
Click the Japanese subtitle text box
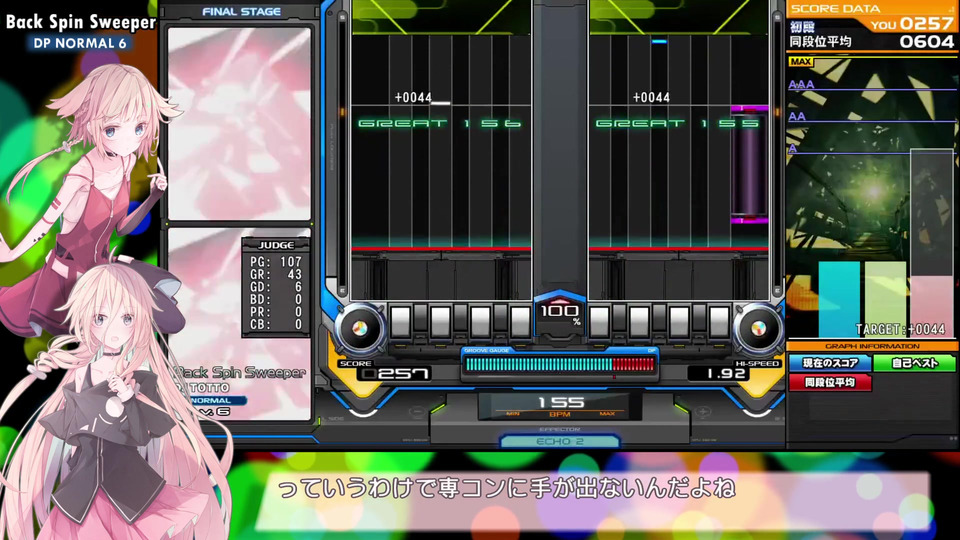pyautogui.click(x=593, y=501)
